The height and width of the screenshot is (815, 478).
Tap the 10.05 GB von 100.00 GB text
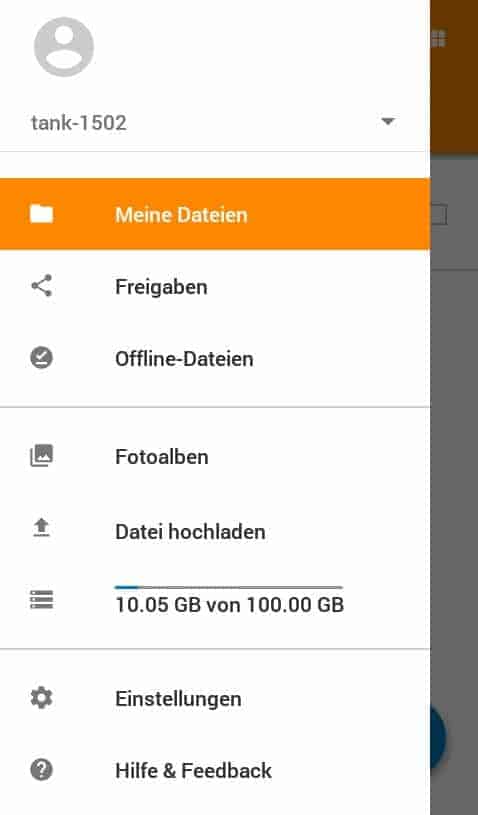229,605
